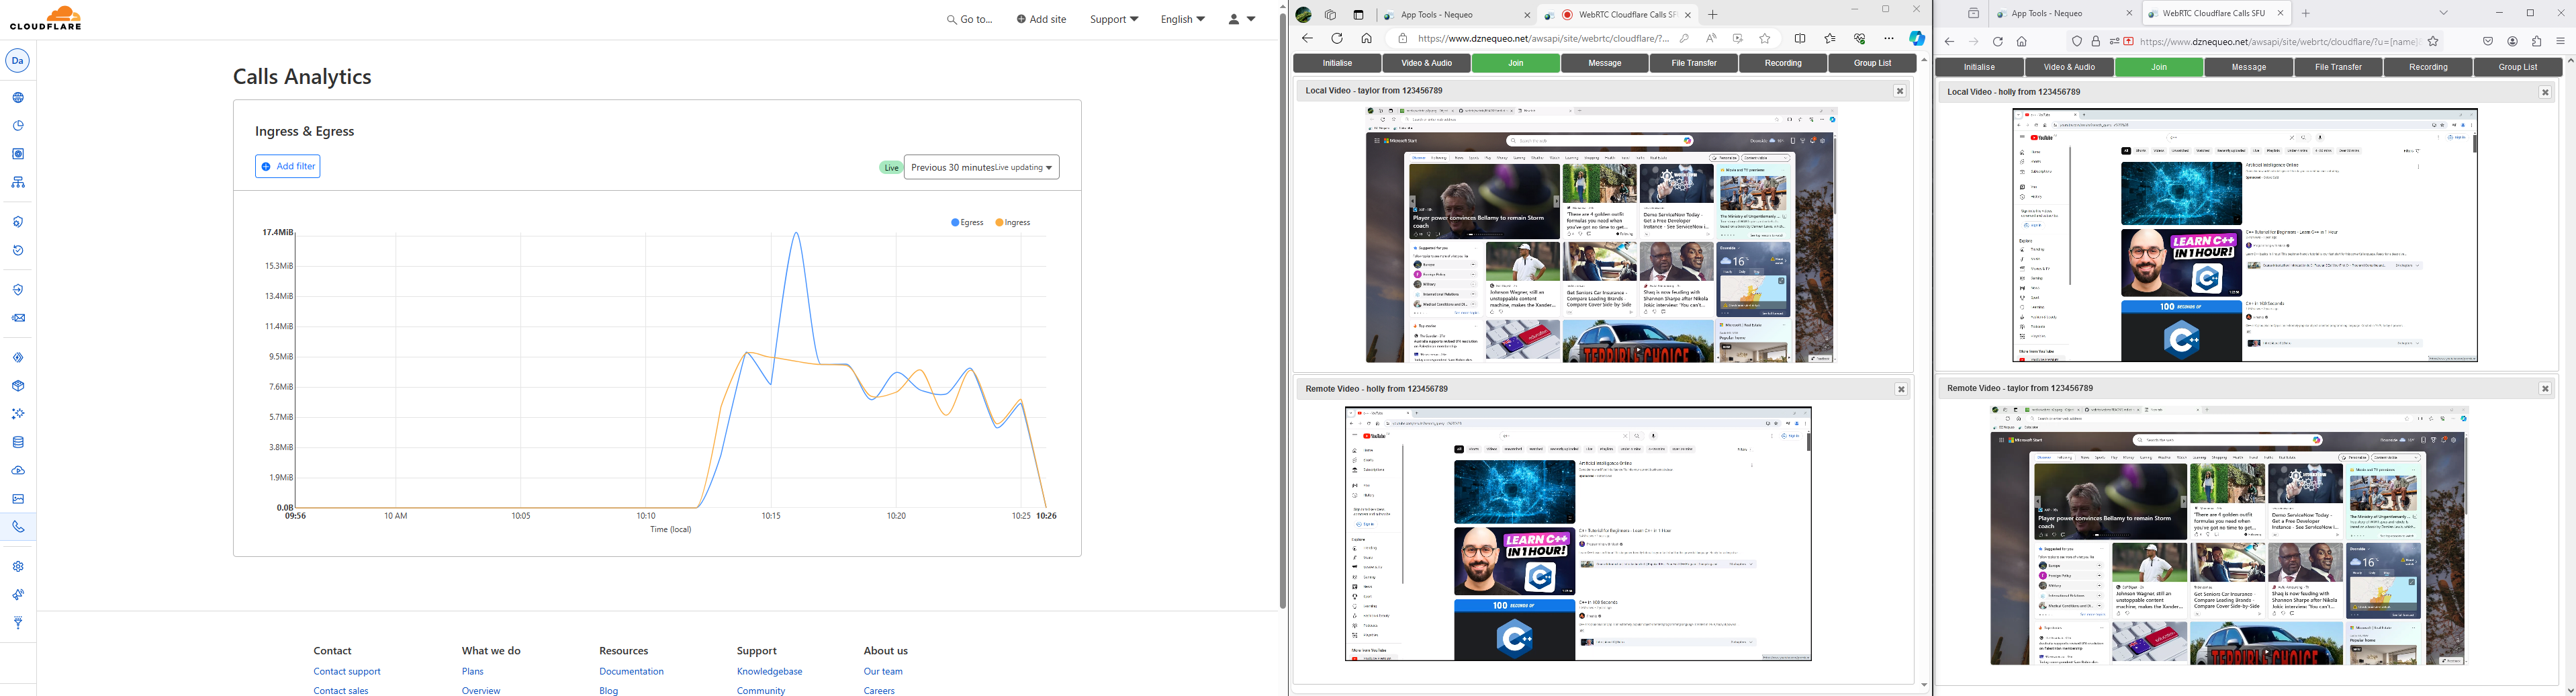The height and width of the screenshot is (696, 2576).
Task: Close the Remote Video - holly panel
Action: click(1901, 389)
